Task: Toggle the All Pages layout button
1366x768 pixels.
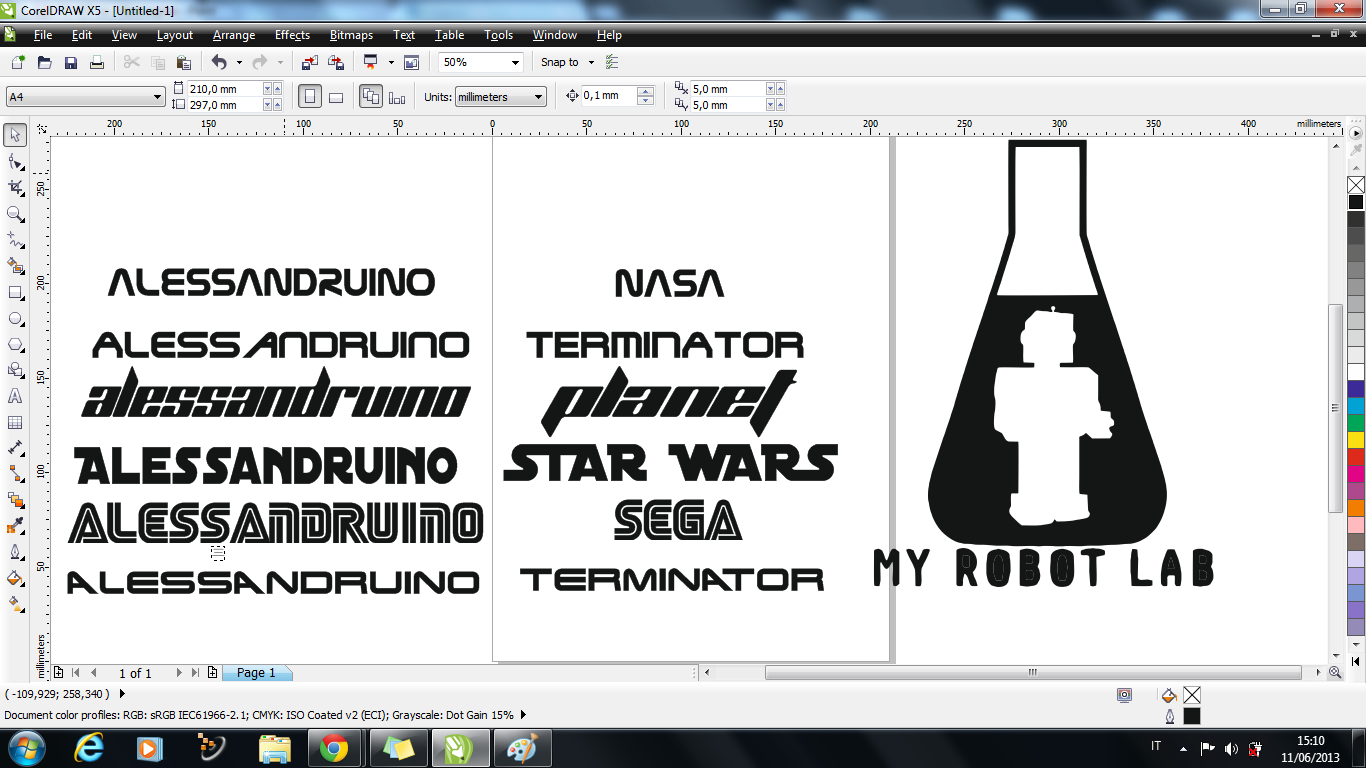Action: click(x=371, y=97)
